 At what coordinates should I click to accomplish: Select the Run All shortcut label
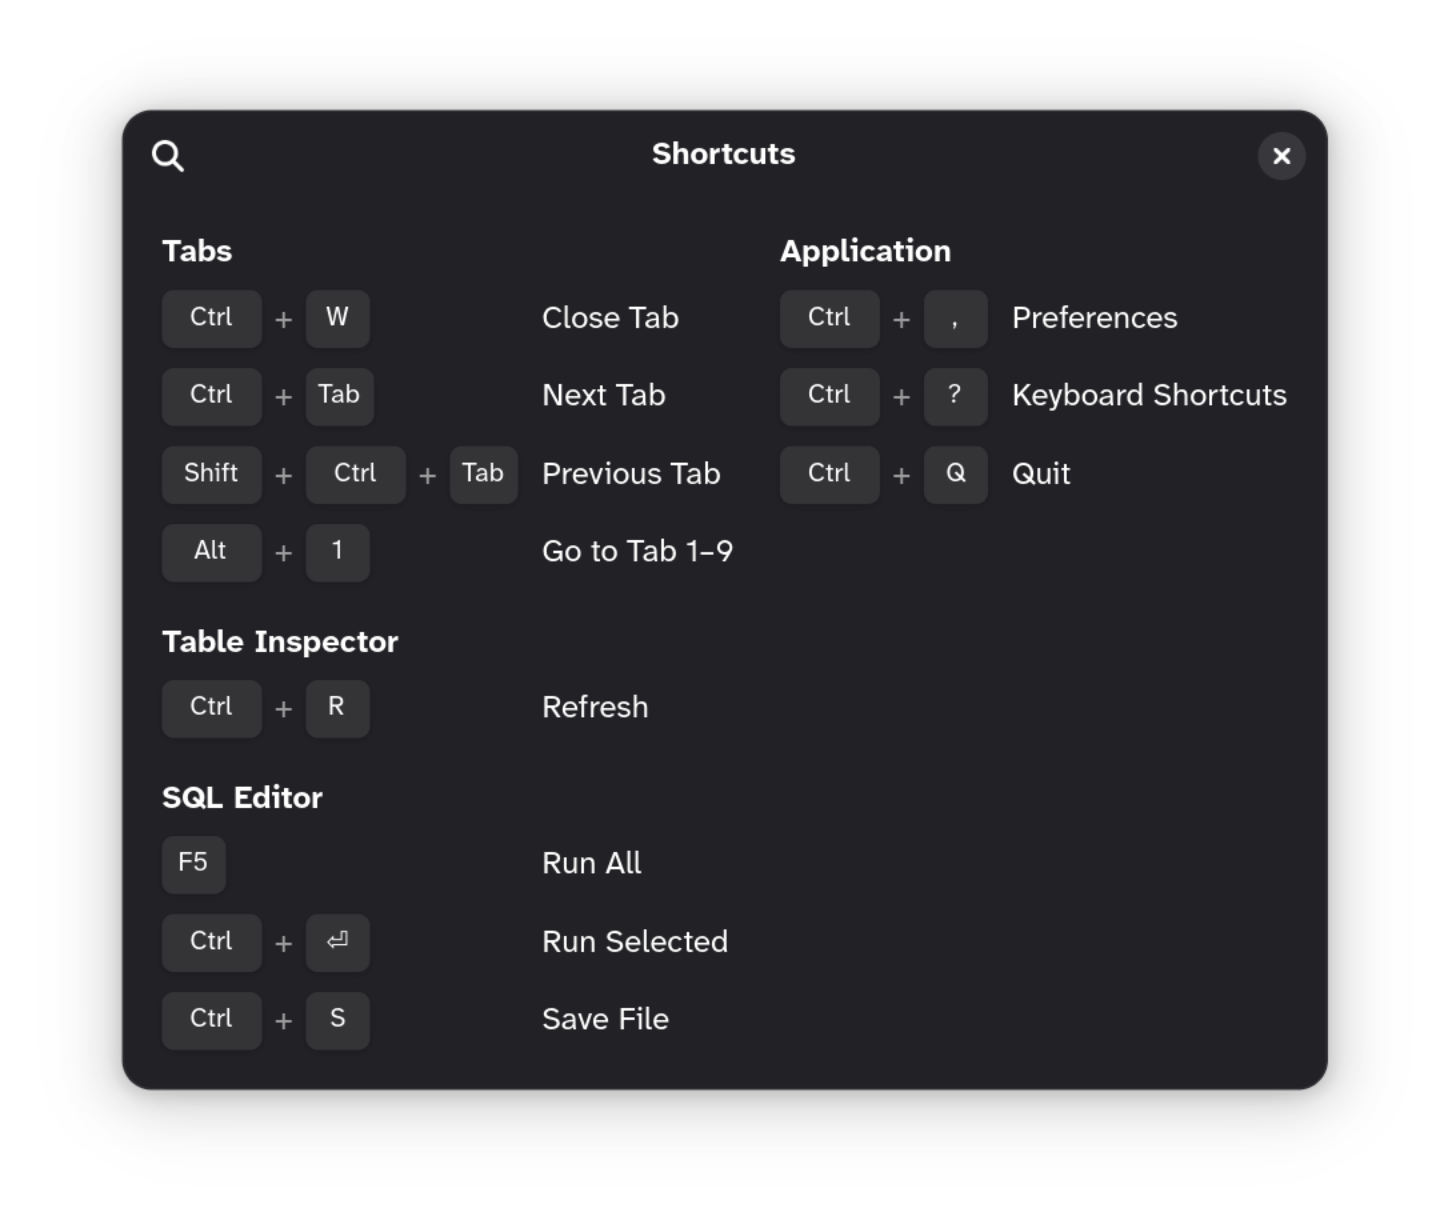(x=591, y=863)
